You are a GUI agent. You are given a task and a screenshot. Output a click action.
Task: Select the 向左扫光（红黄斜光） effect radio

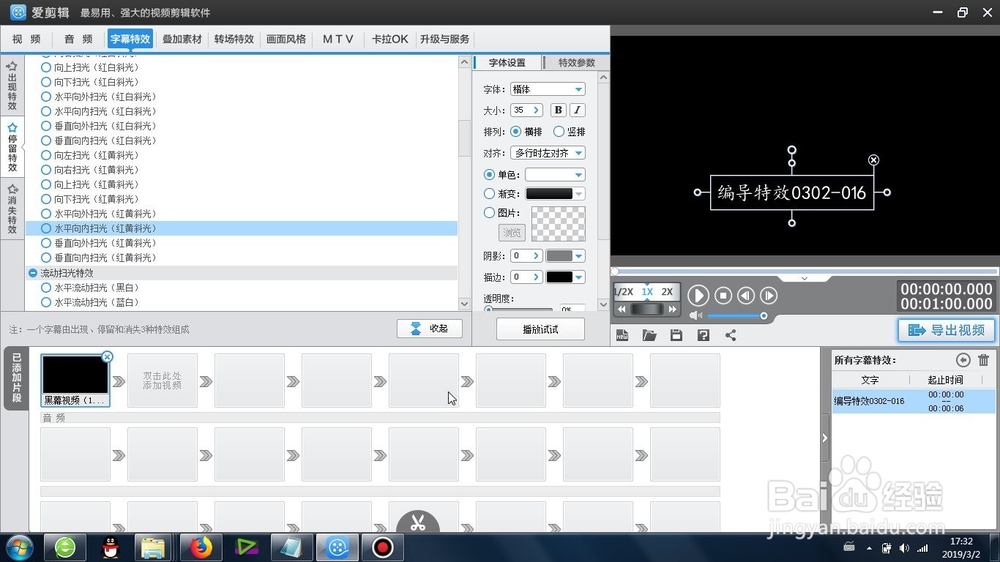(46, 155)
